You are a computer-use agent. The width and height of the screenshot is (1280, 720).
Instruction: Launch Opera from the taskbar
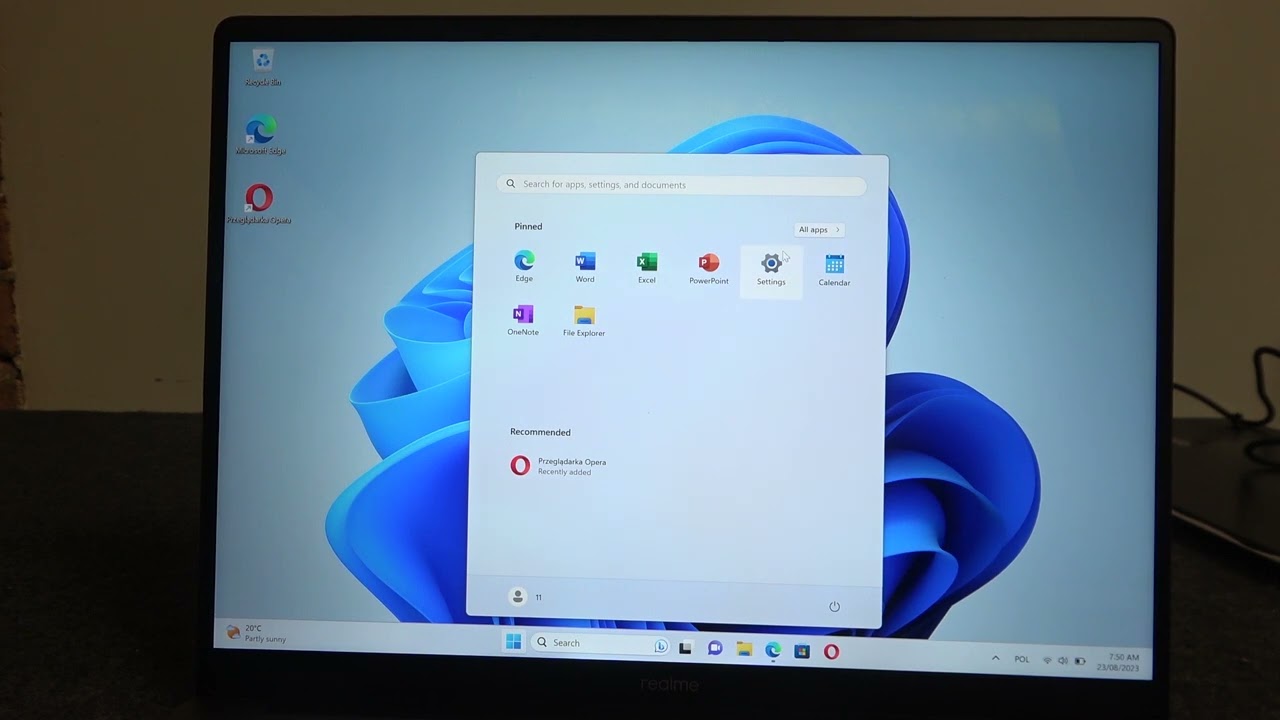831,651
